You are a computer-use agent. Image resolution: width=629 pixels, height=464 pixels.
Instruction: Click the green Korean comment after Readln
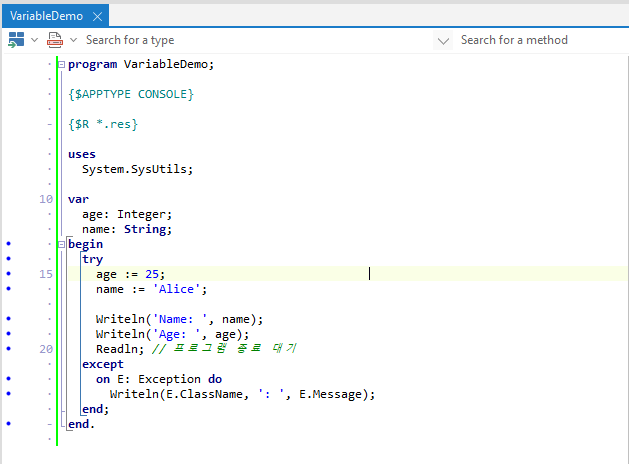coord(224,349)
